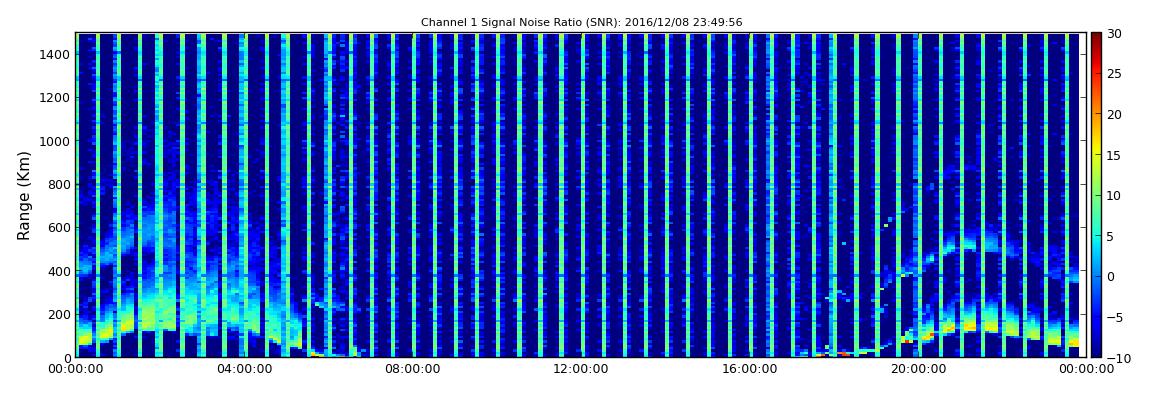Click the colorbar value −5
1150x407 pixels.
pos(1114,318)
